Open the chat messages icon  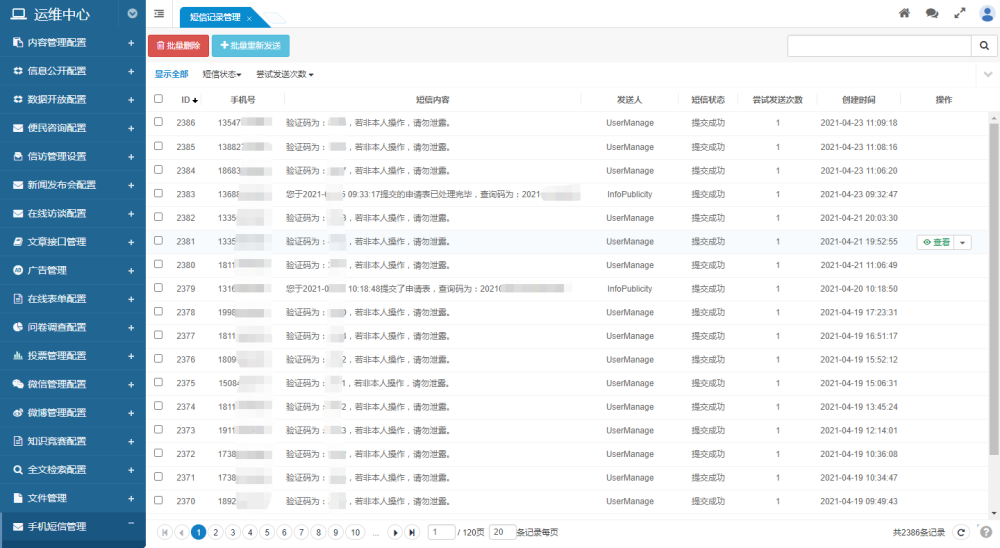point(932,14)
